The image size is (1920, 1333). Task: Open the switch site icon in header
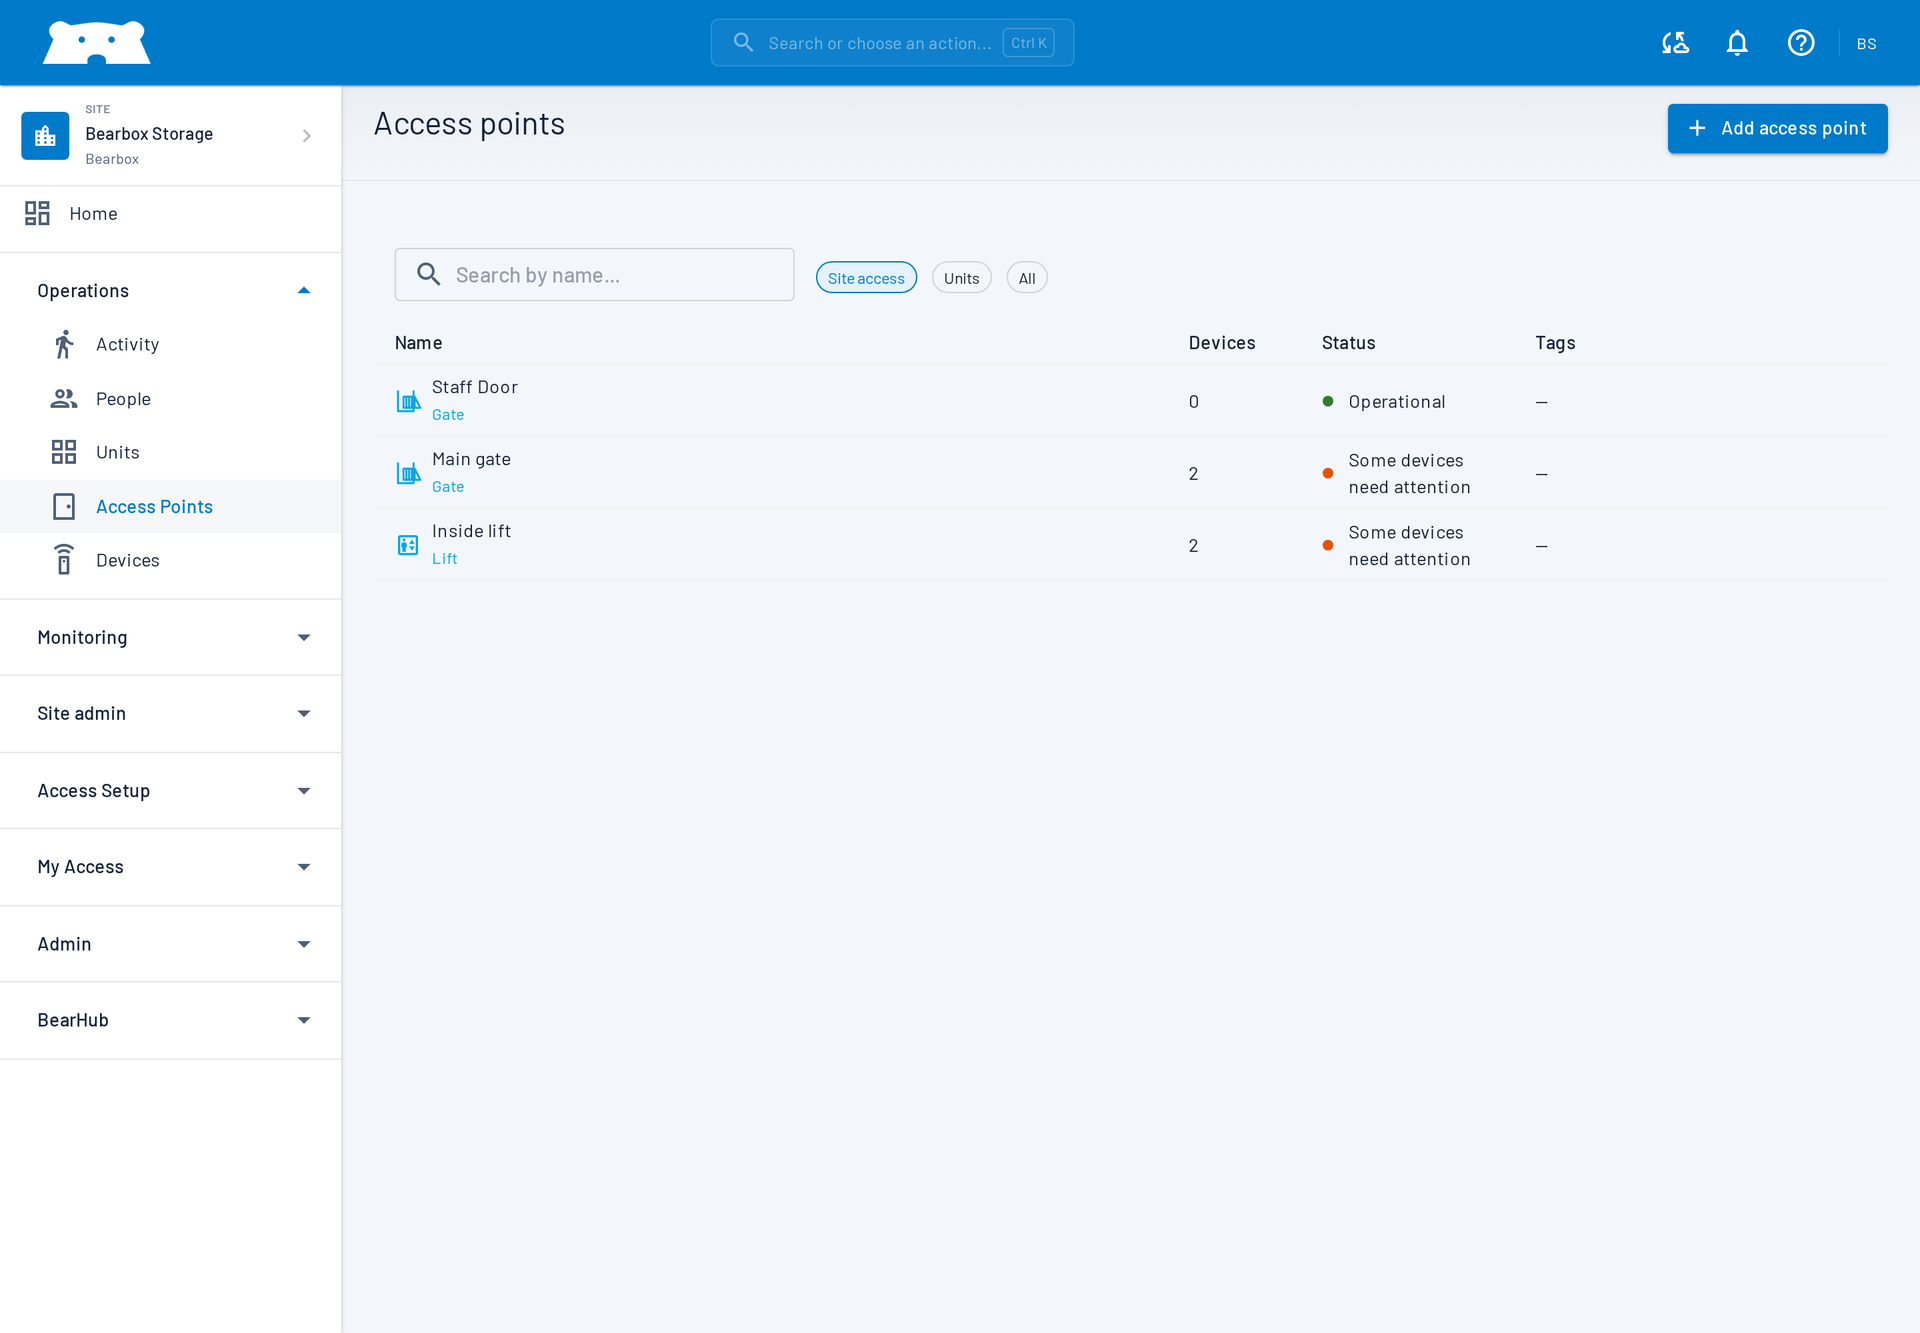pyautogui.click(x=1675, y=43)
